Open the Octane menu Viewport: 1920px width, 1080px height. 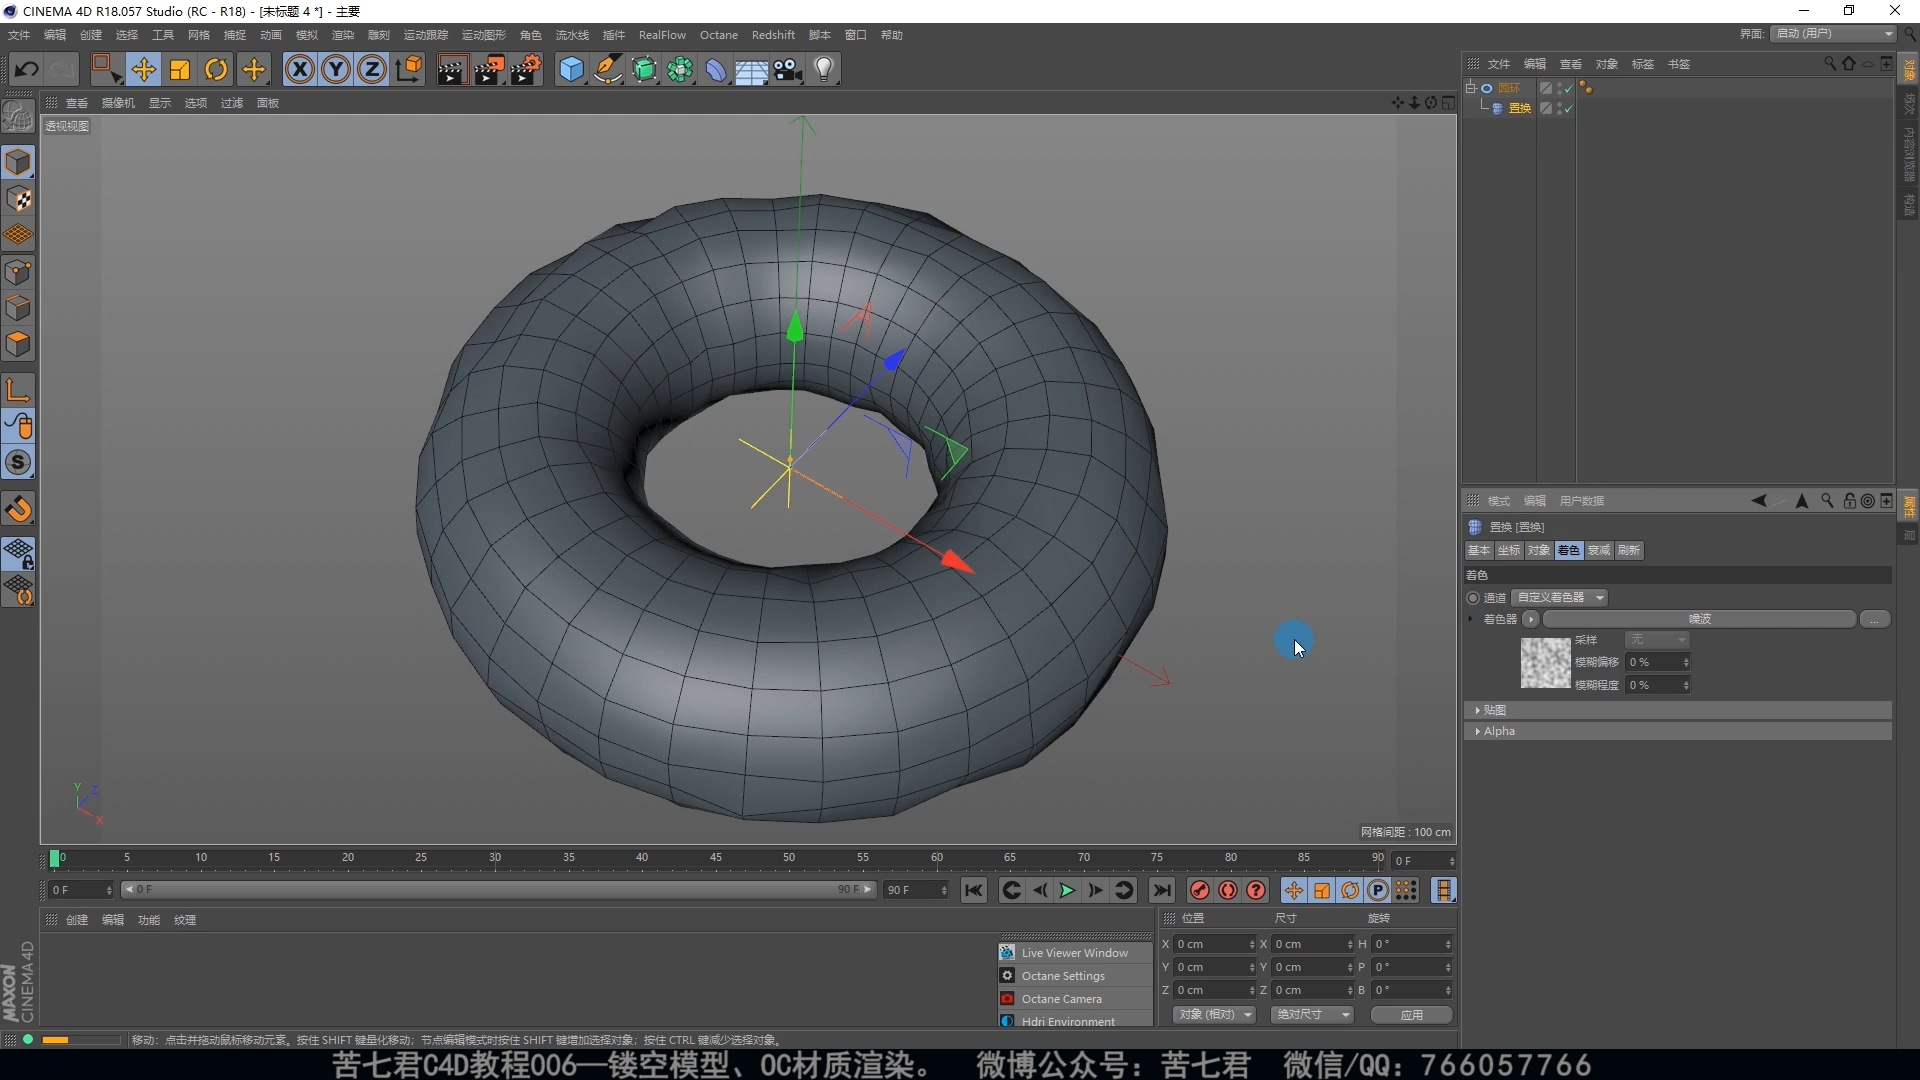(719, 35)
